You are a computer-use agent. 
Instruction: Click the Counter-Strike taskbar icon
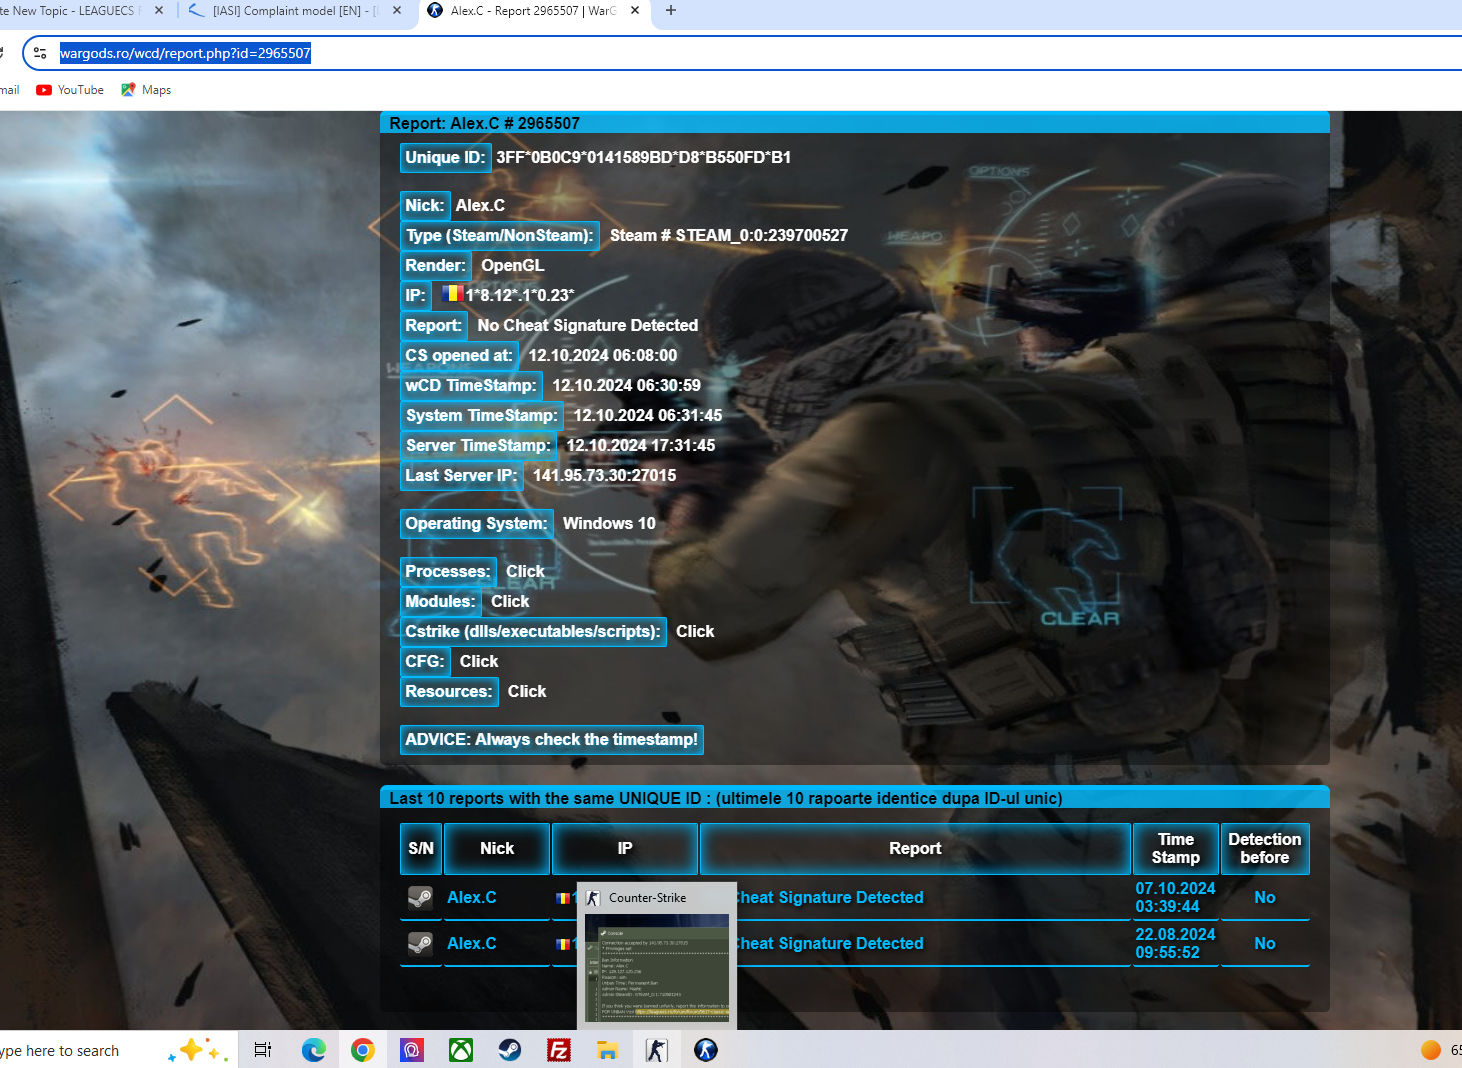656,1050
